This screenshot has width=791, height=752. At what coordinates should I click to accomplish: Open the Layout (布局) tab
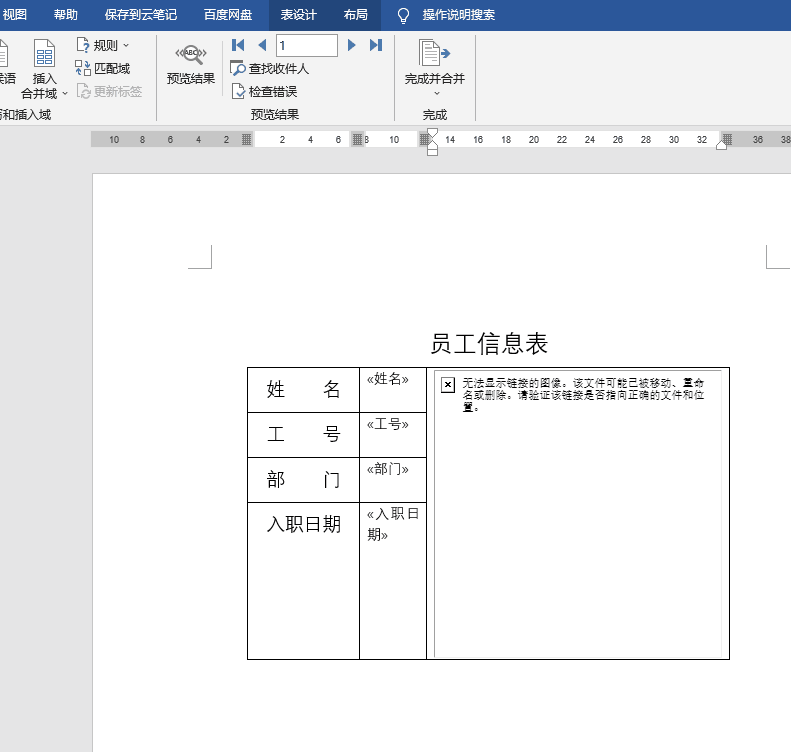(355, 15)
